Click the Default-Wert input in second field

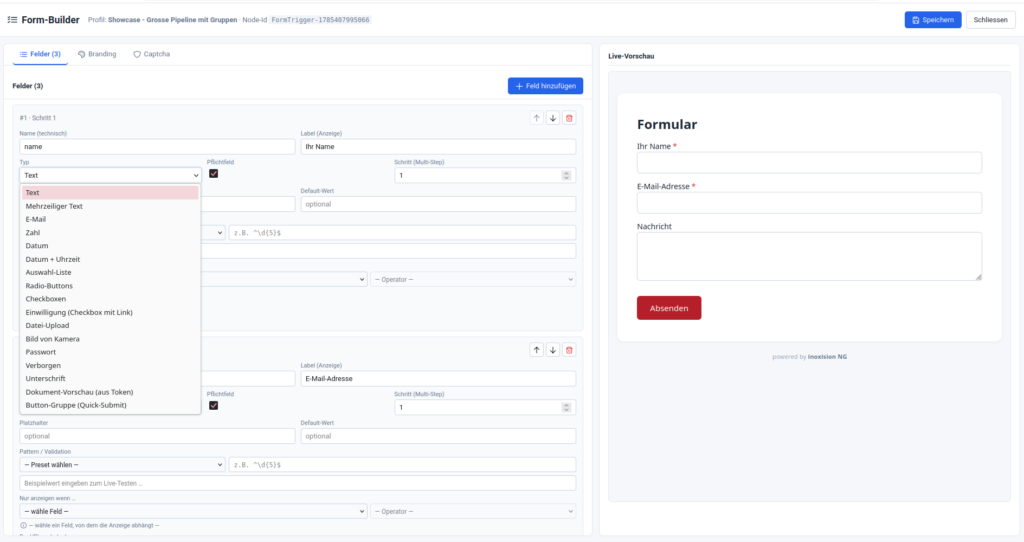(x=438, y=436)
